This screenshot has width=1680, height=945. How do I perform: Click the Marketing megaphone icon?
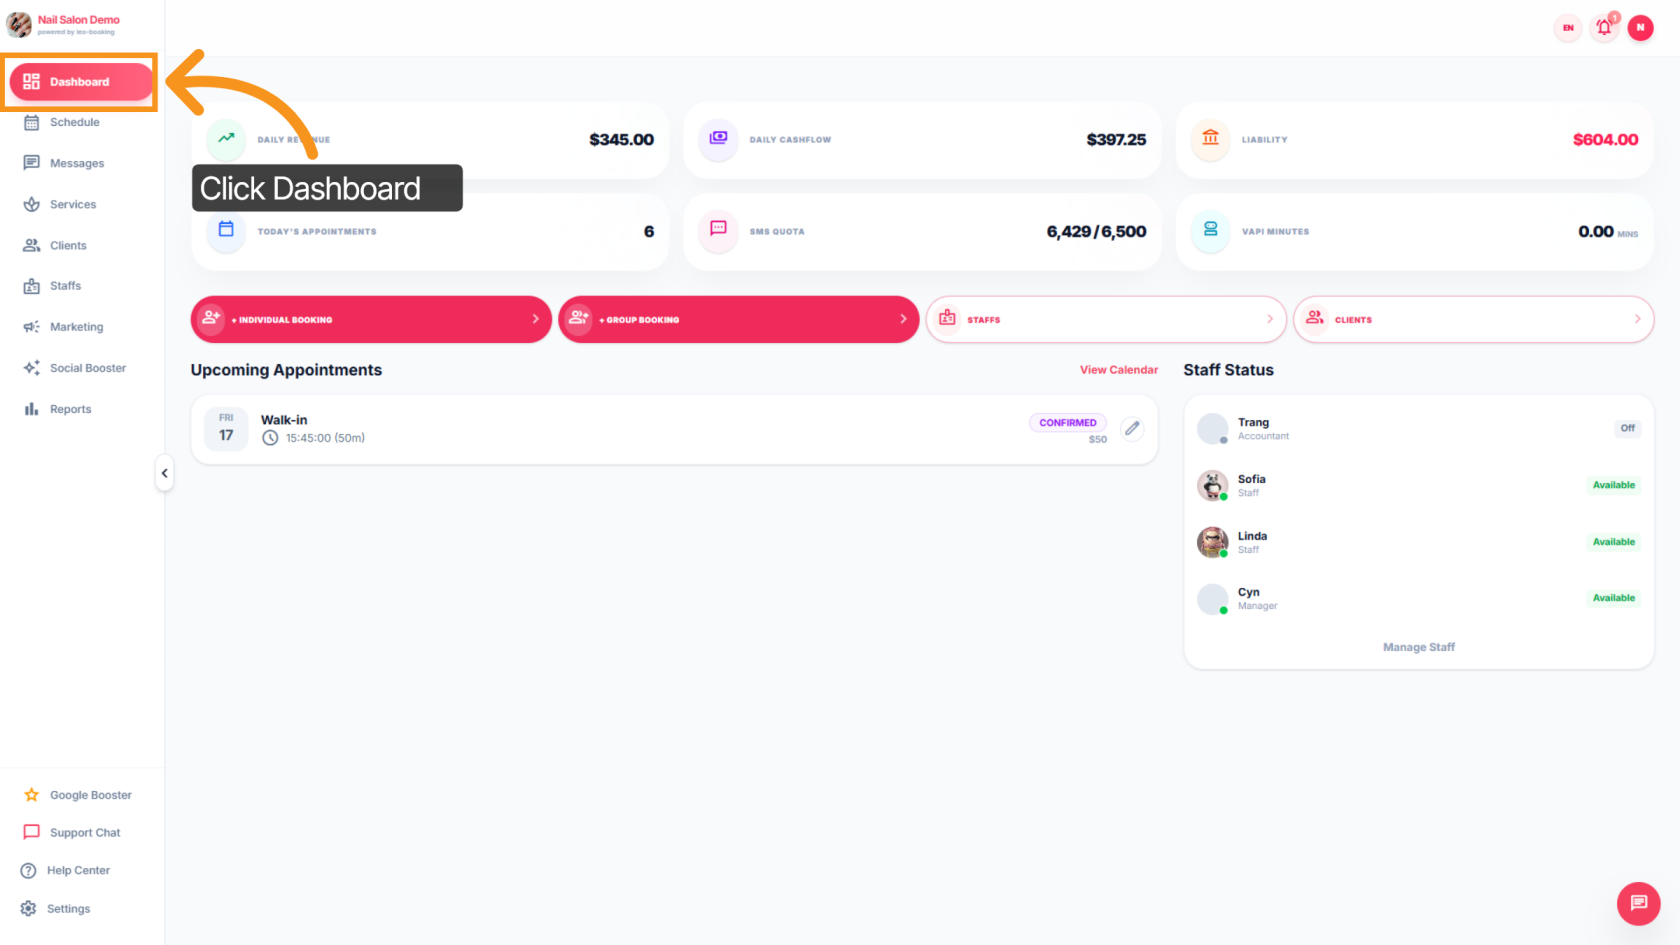click(31, 327)
